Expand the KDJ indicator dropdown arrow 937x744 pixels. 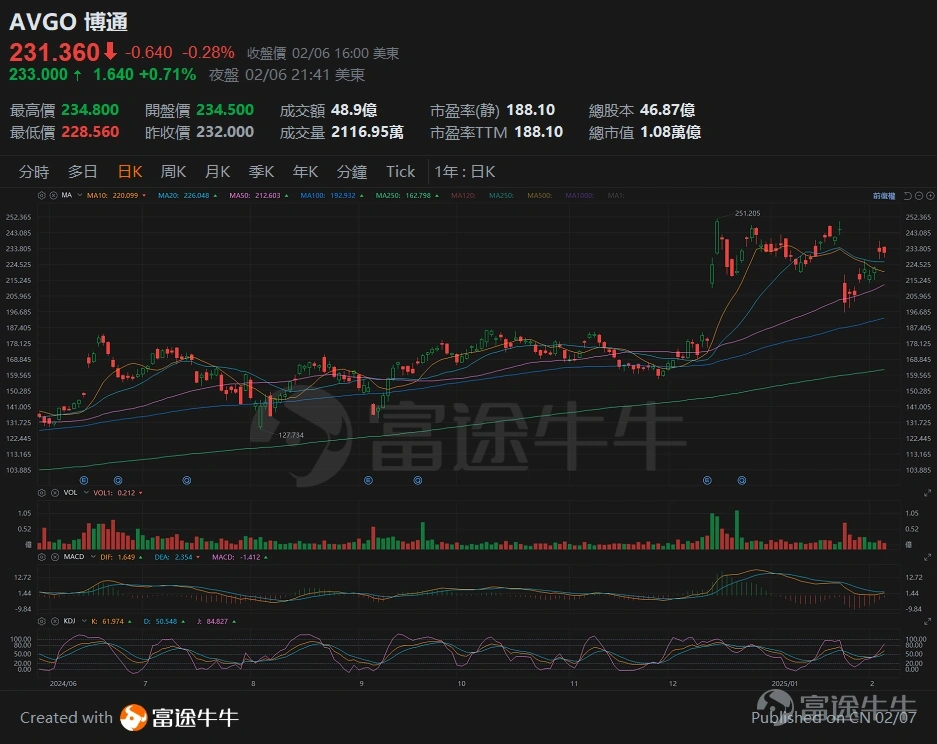tap(84, 621)
